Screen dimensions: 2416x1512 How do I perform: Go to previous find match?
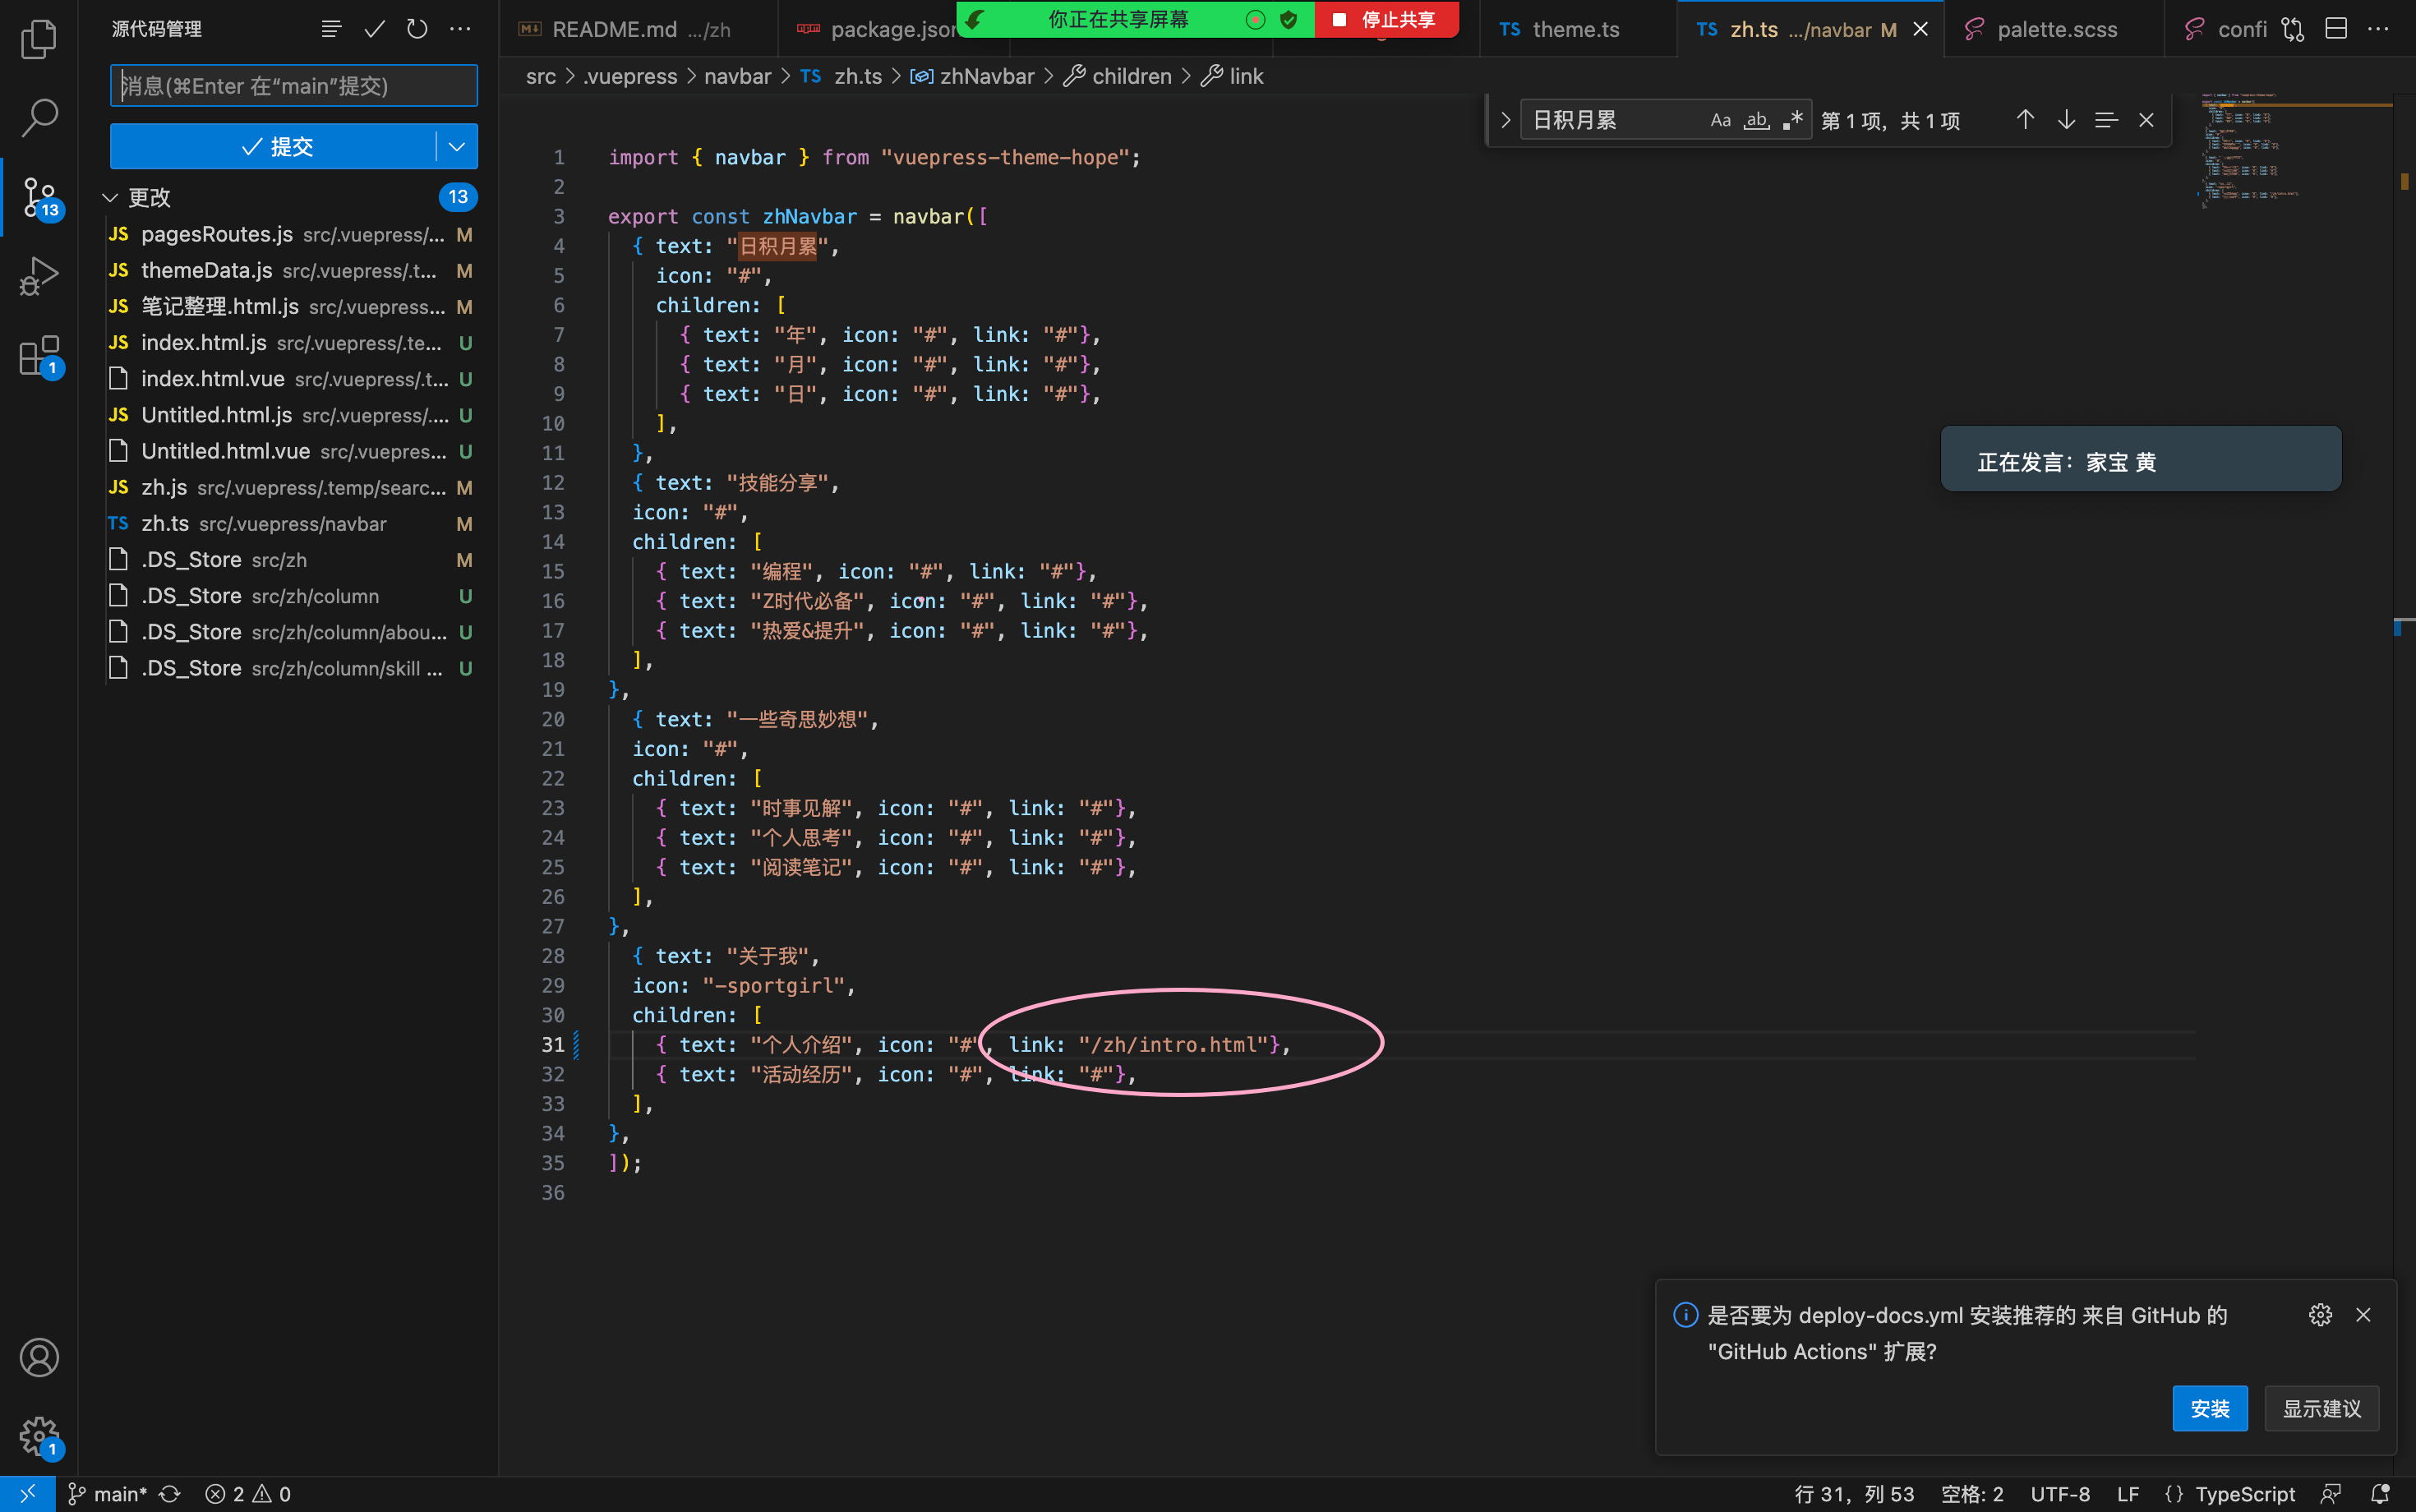point(2025,120)
